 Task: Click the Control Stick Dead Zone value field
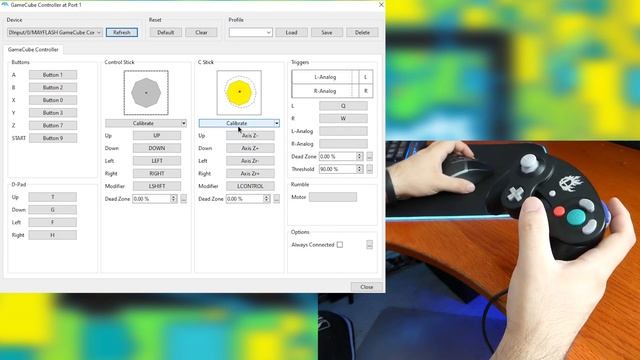pyautogui.click(x=151, y=199)
